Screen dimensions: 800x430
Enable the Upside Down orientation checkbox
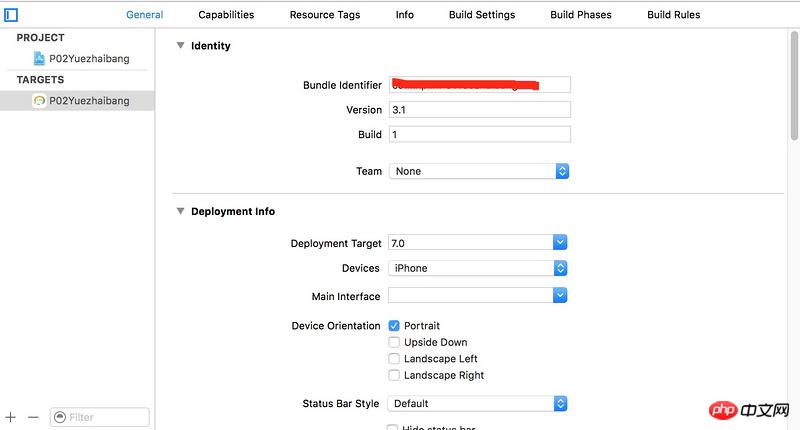click(394, 342)
